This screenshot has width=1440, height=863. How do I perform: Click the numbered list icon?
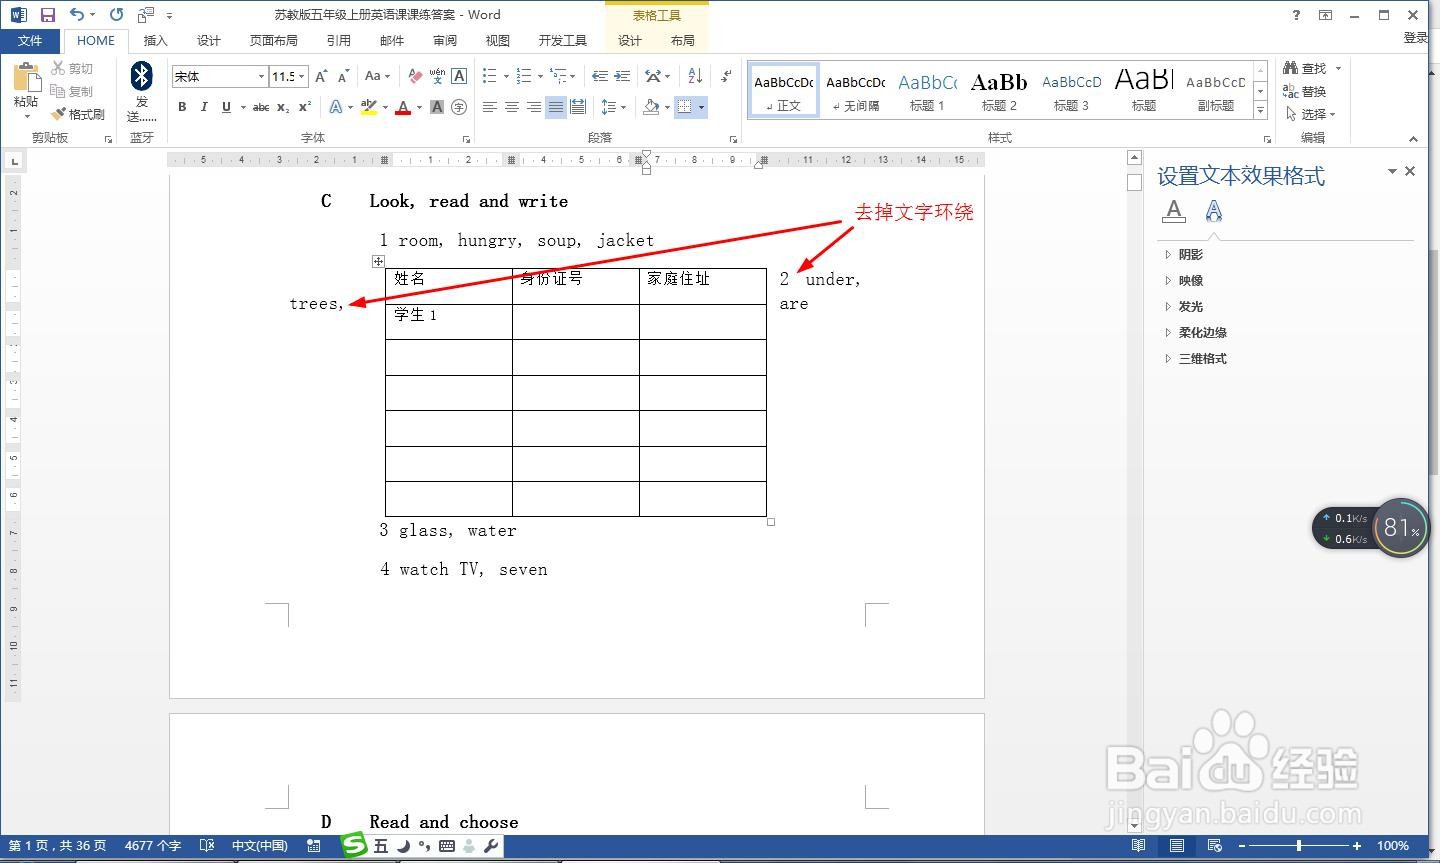pos(523,76)
